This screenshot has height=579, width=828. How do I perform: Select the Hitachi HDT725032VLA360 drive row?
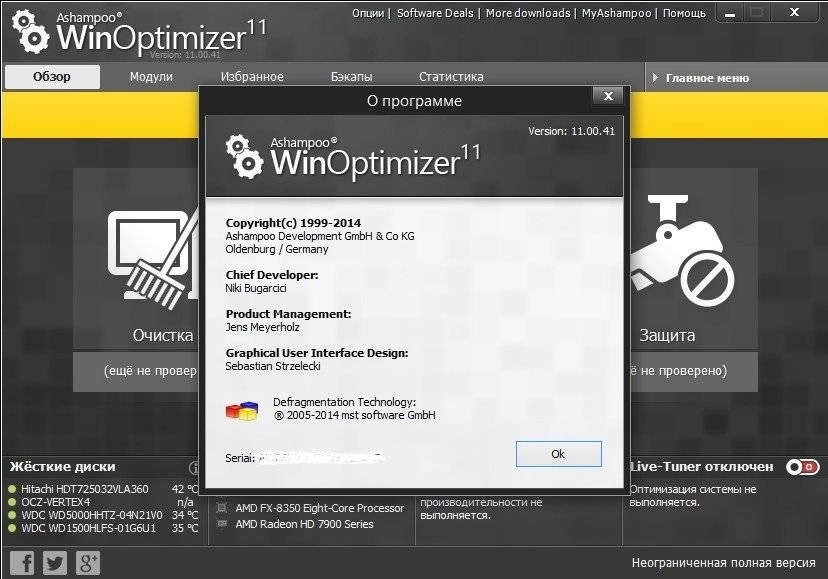click(104, 489)
